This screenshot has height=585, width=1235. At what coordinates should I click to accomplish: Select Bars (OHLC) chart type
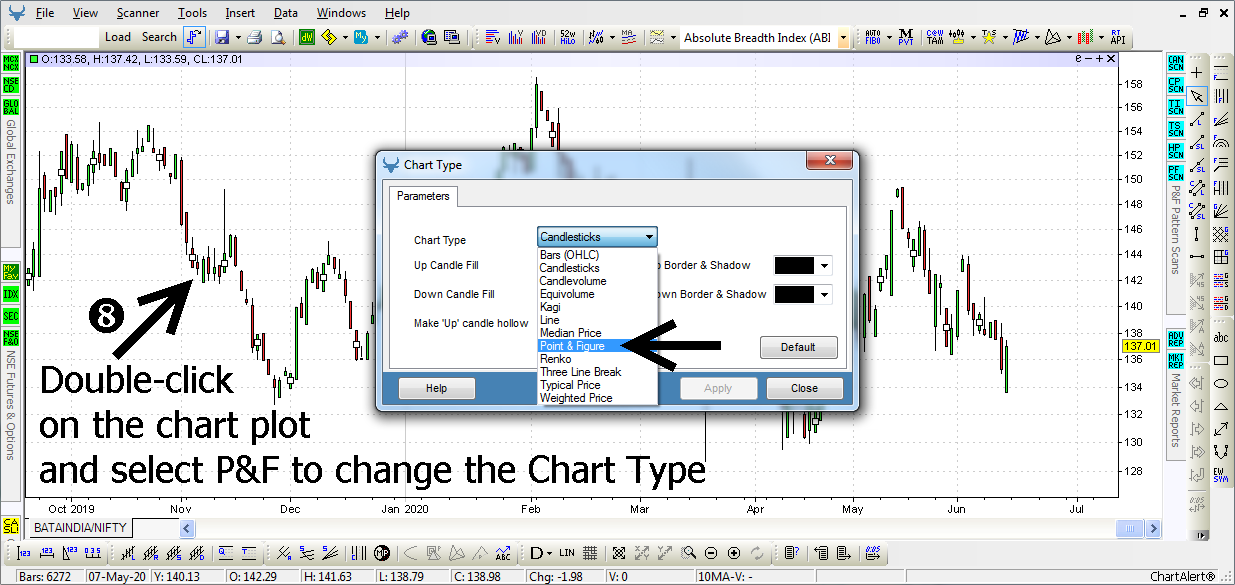(596, 255)
